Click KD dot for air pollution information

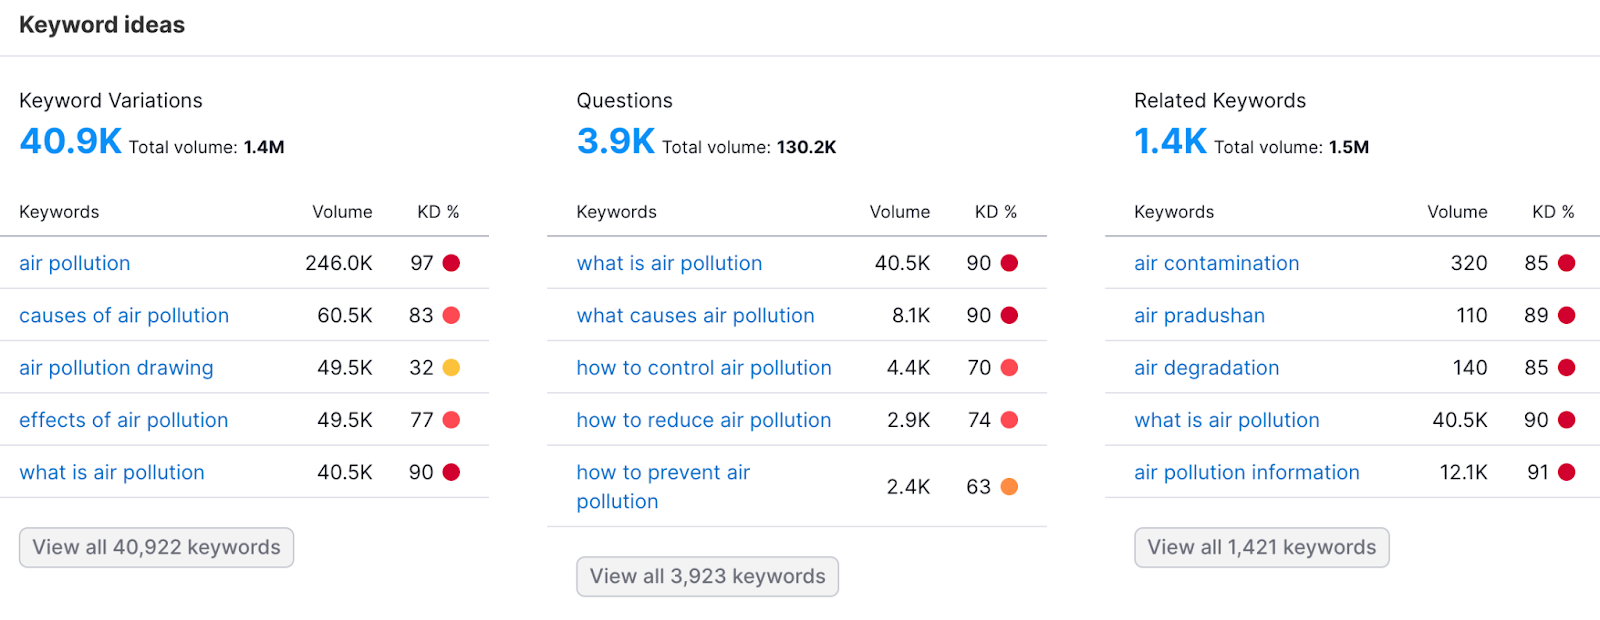[x=1566, y=473]
